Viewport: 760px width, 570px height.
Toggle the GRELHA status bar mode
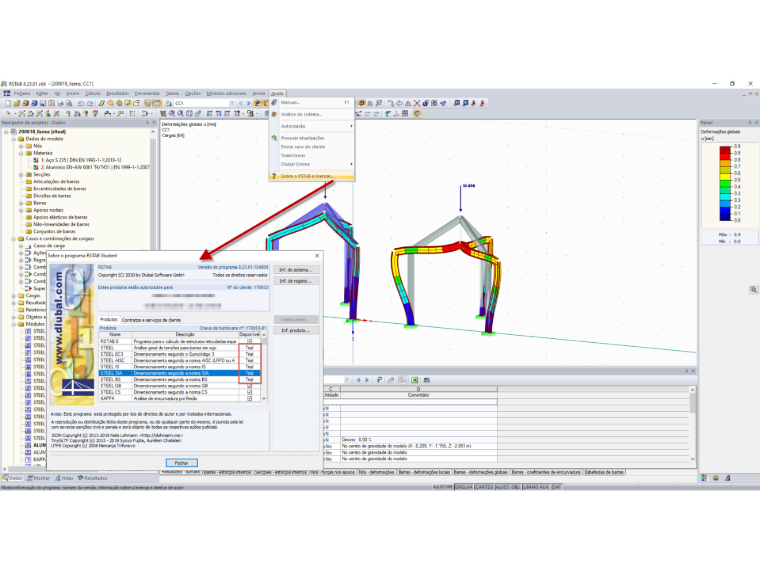(464, 487)
